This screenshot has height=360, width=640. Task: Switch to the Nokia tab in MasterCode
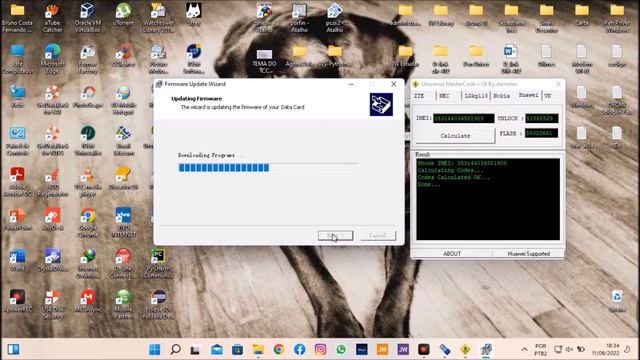pos(502,96)
